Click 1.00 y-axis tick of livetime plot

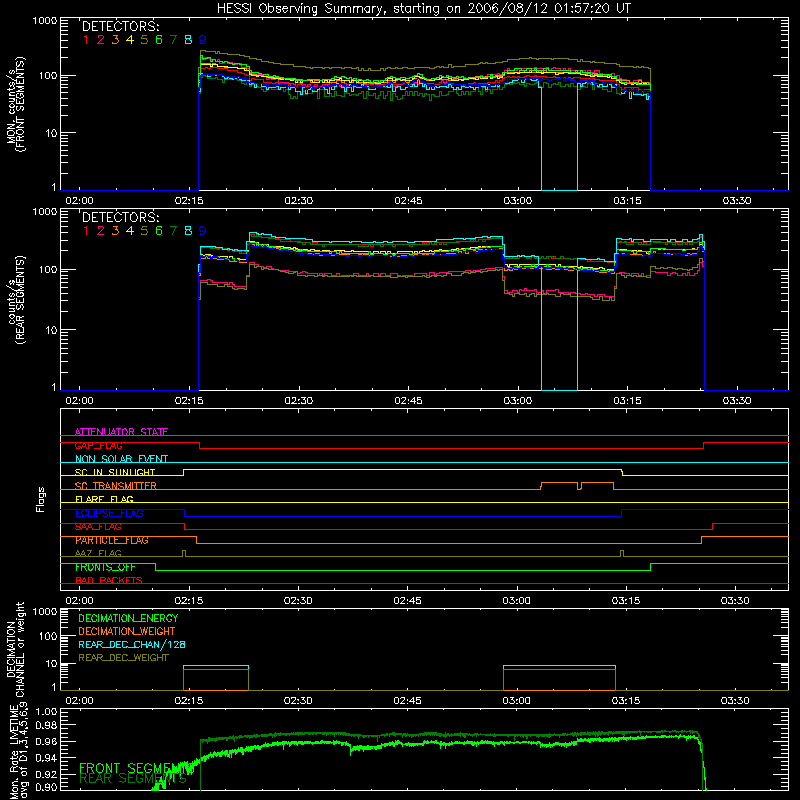[46, 712]
